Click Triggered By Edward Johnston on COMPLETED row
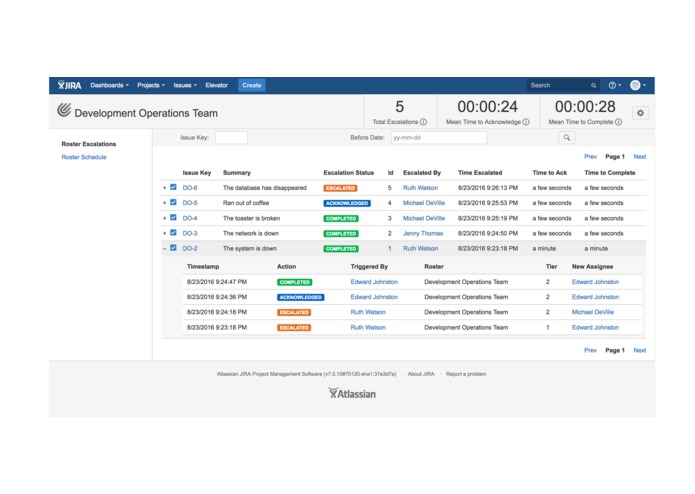The image size is (695, 494). [x=374, y=282]
